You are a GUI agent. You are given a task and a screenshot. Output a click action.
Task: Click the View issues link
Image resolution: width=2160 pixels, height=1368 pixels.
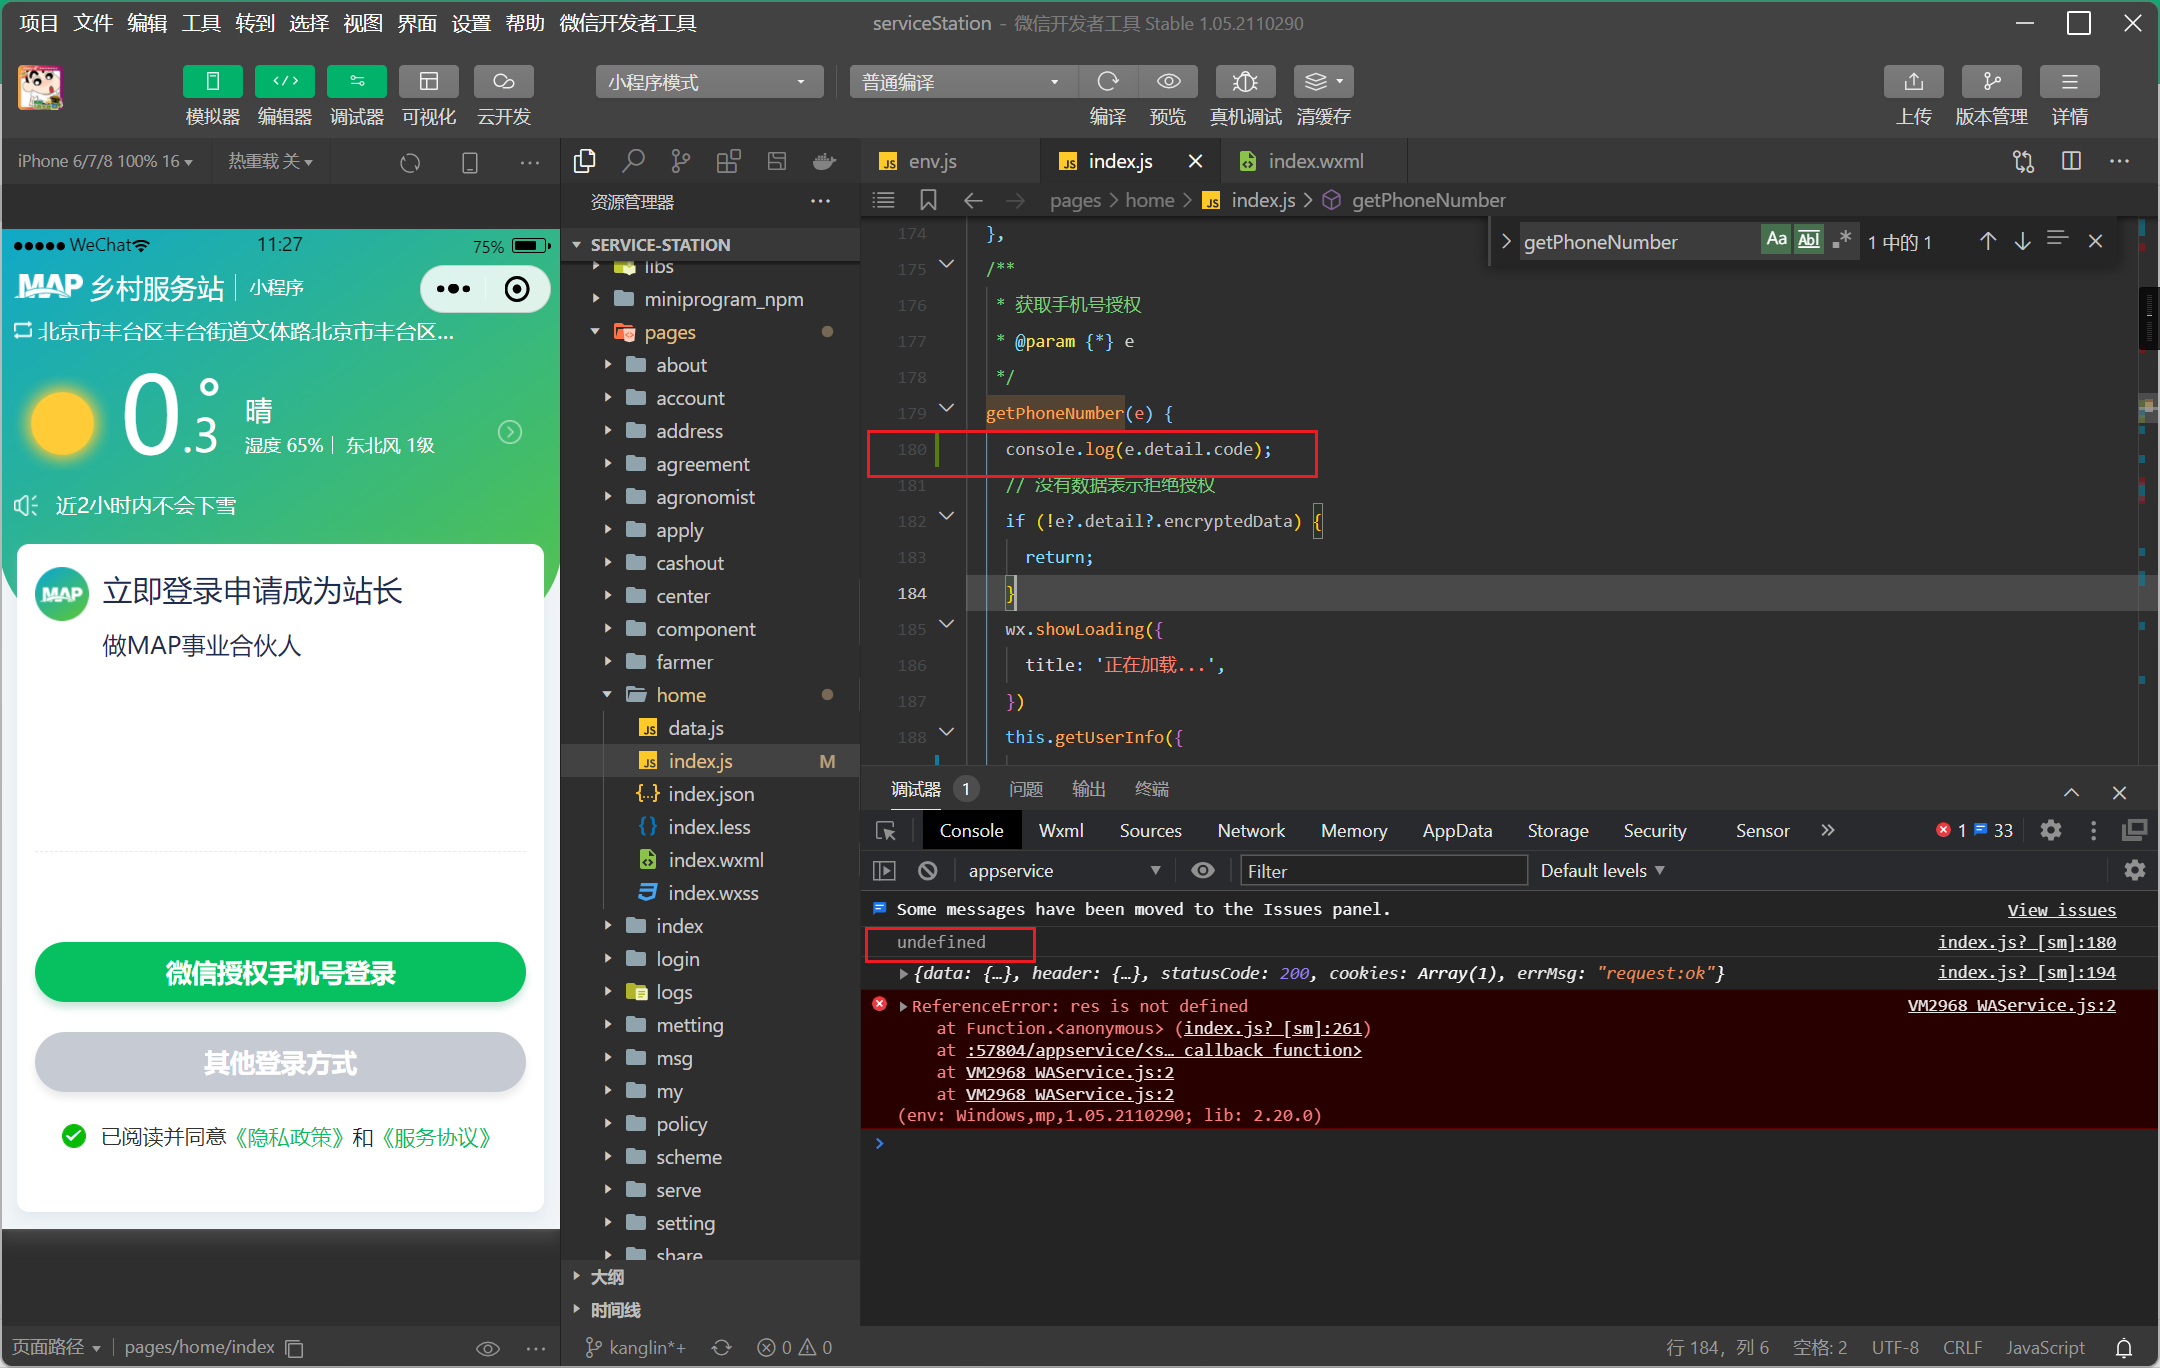point(2061,909)
